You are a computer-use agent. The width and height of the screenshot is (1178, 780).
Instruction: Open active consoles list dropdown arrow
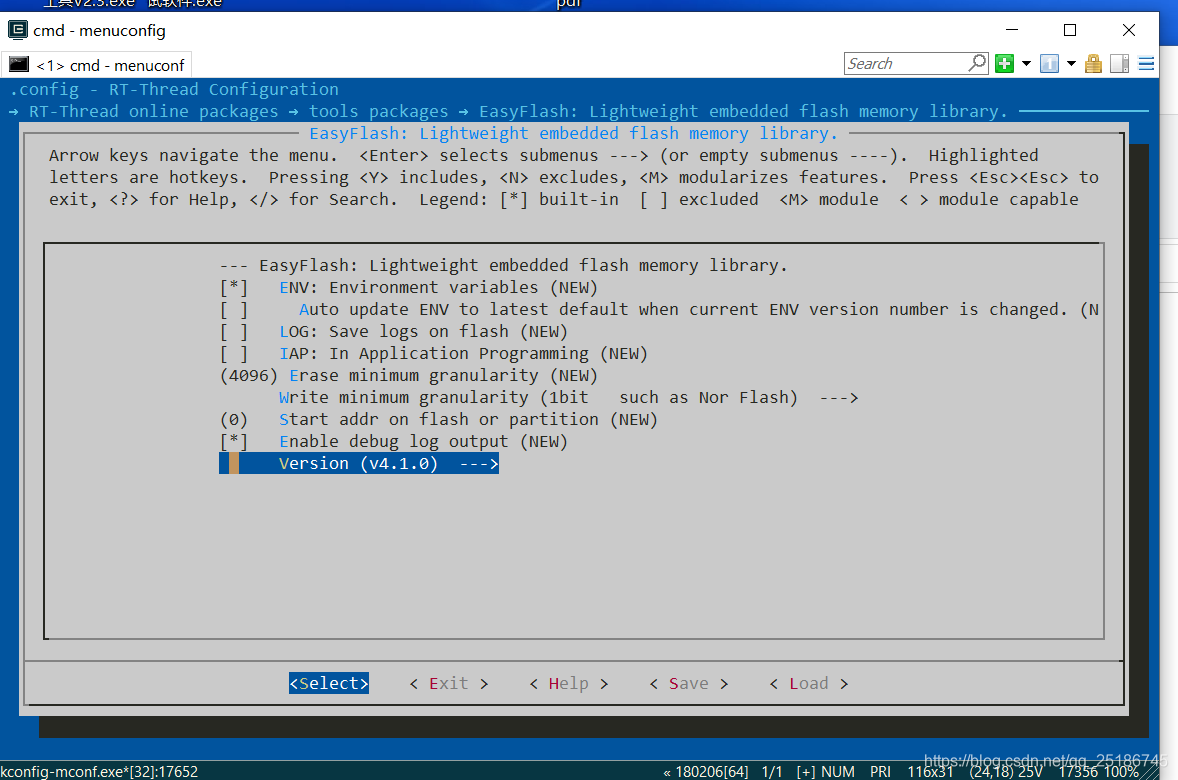1071,64
